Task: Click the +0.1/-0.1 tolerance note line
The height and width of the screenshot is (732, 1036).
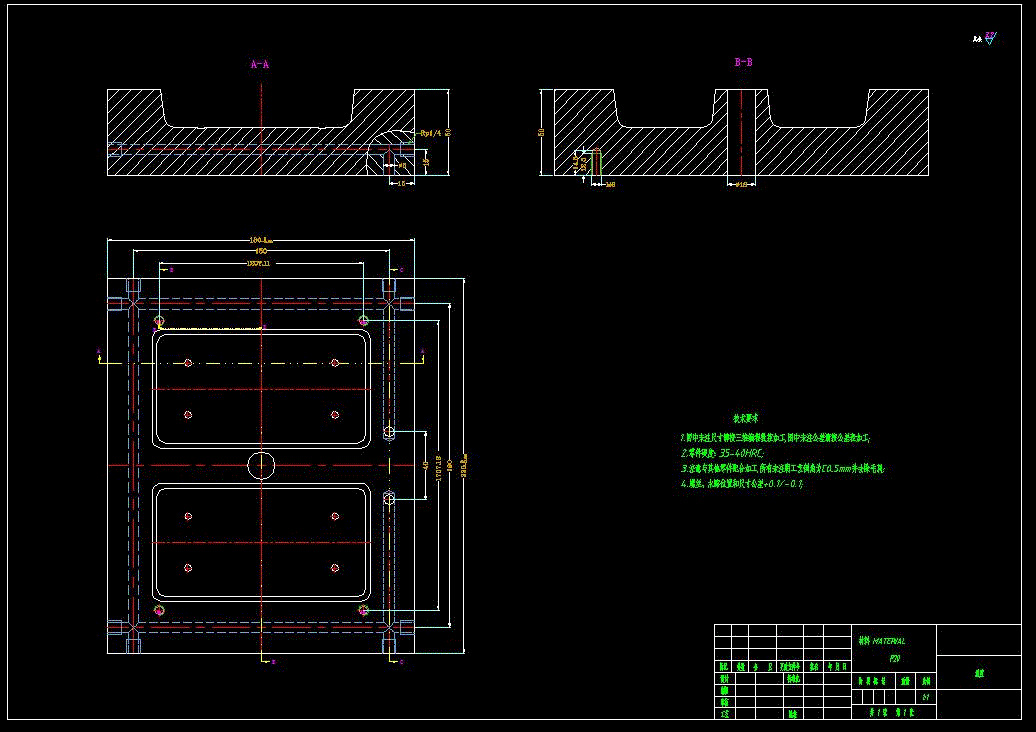Action: (741, 484)
